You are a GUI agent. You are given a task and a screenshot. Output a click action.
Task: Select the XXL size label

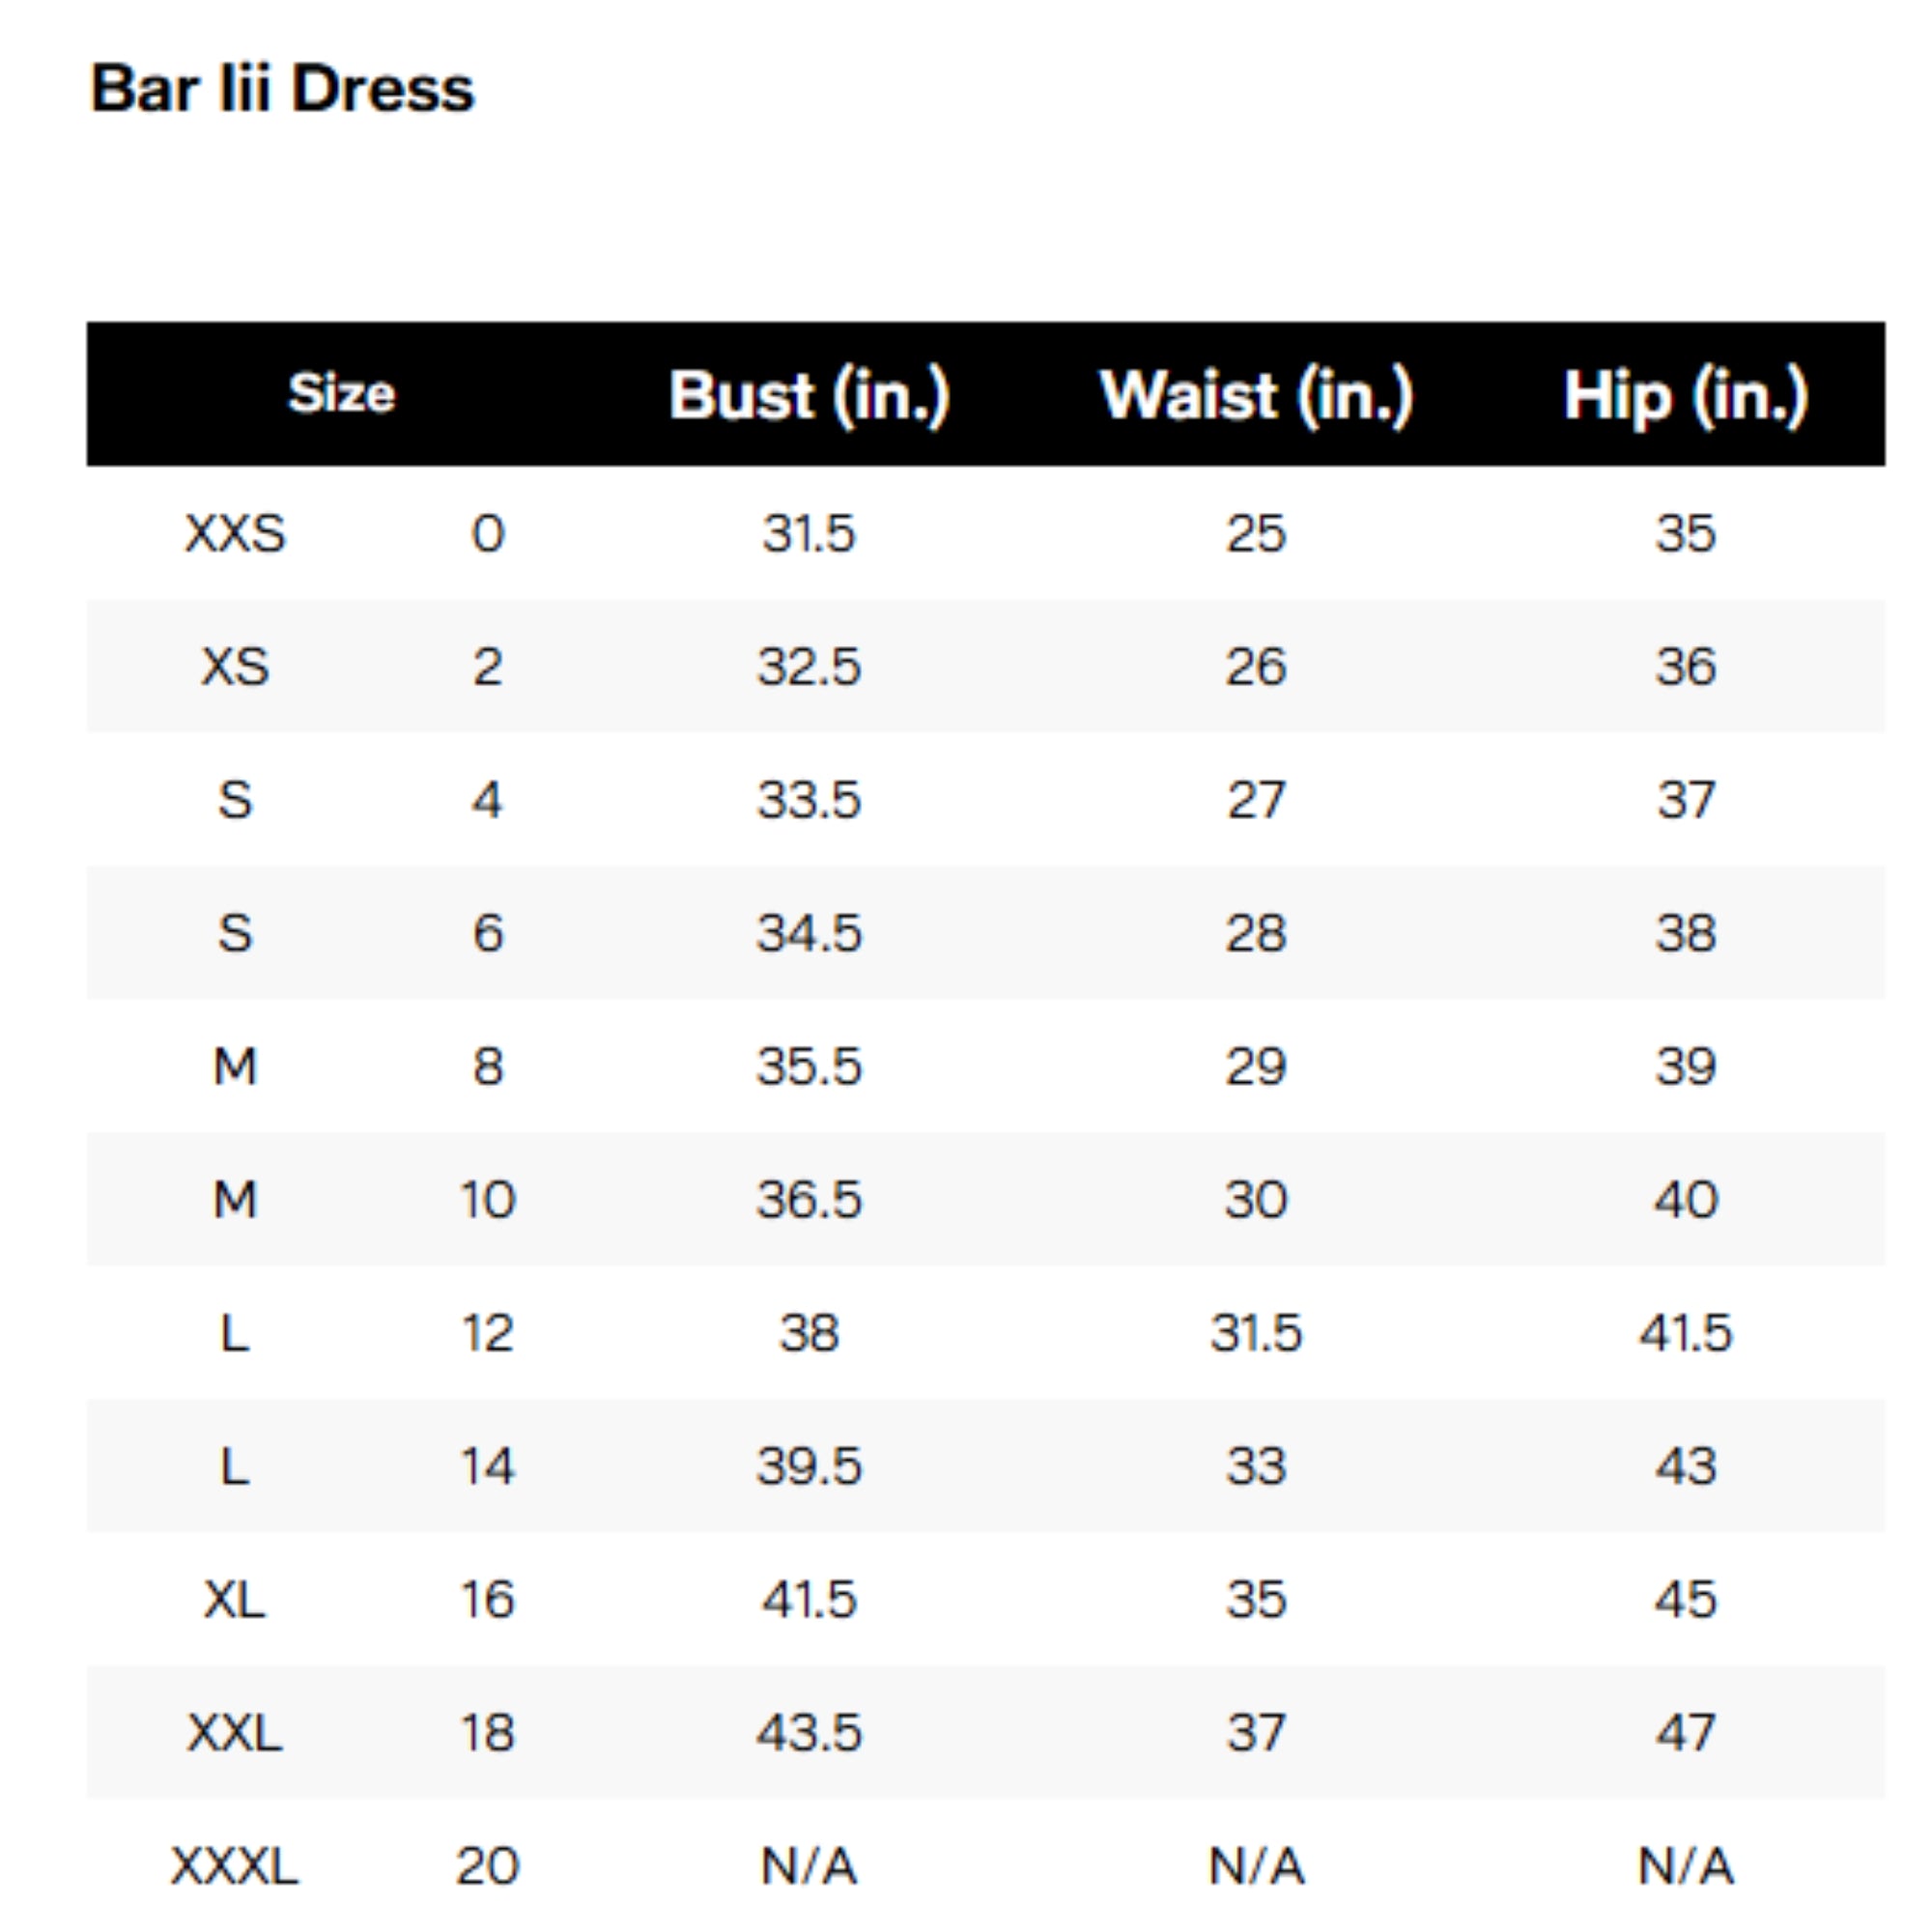(235, 1732)
